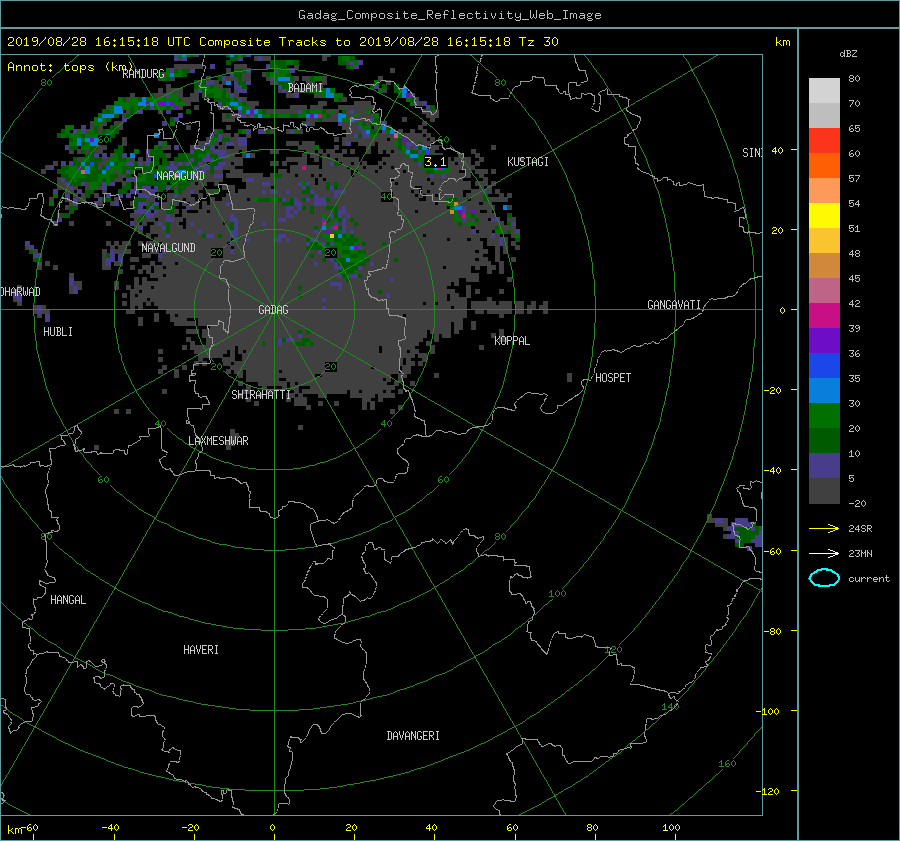Click the cyan current ellipse legend icon

click(824, 578)
